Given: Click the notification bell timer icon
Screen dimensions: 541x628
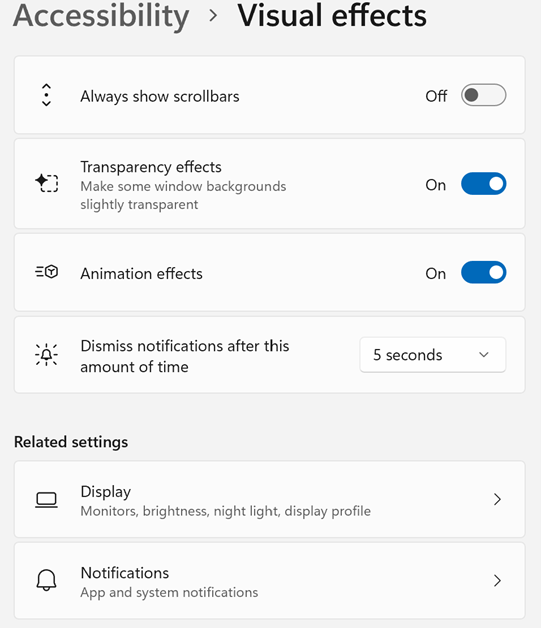Looking at the screenshot, I should point(46,354).
